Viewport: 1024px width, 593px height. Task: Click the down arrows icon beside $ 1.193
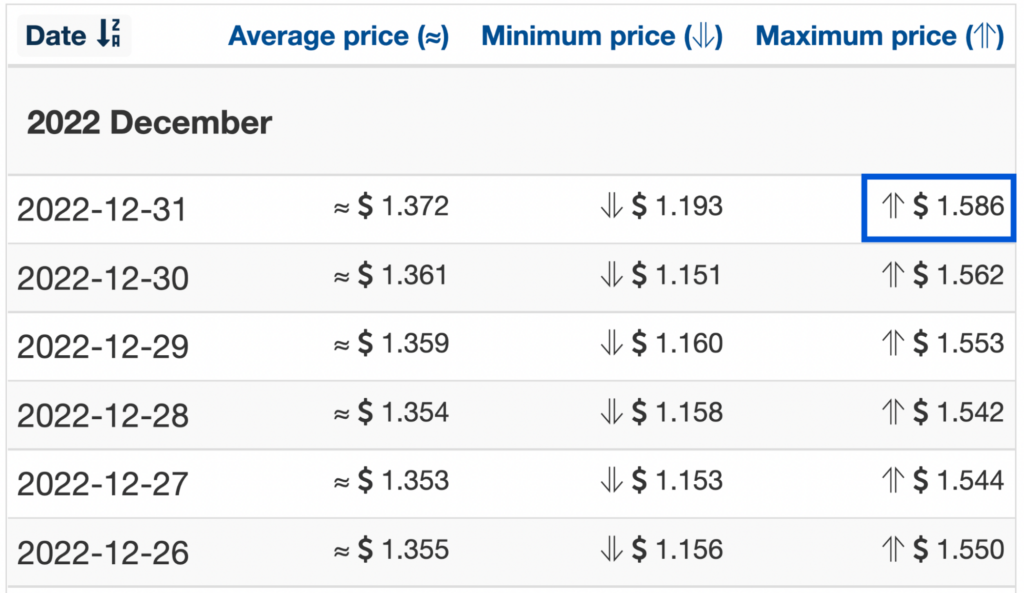coord(611,206)
